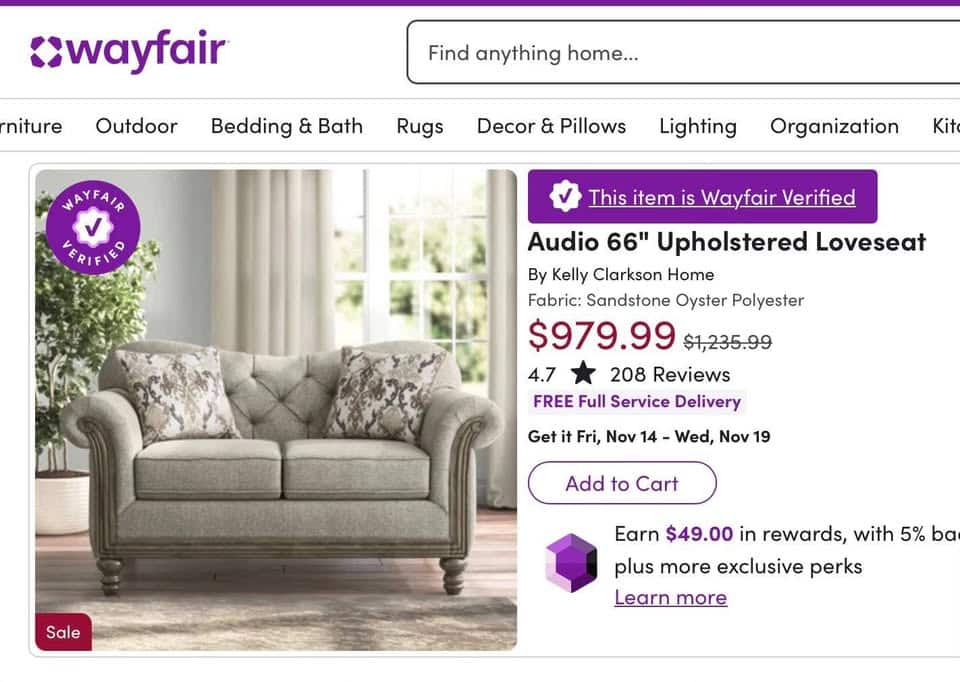Open the Lighting department
Viewport: 960px width, 682px height.
tap(698, 126)
